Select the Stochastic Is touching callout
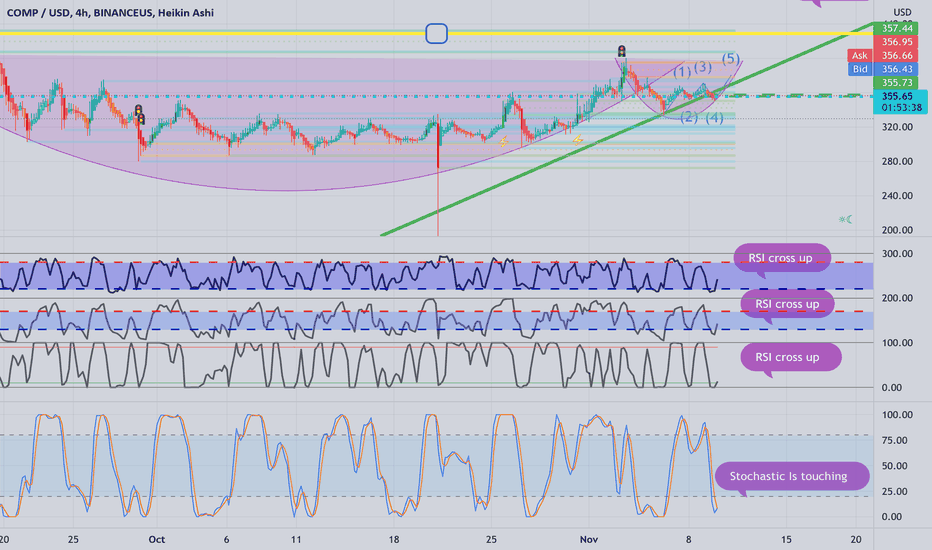 (x=791, y=476)
